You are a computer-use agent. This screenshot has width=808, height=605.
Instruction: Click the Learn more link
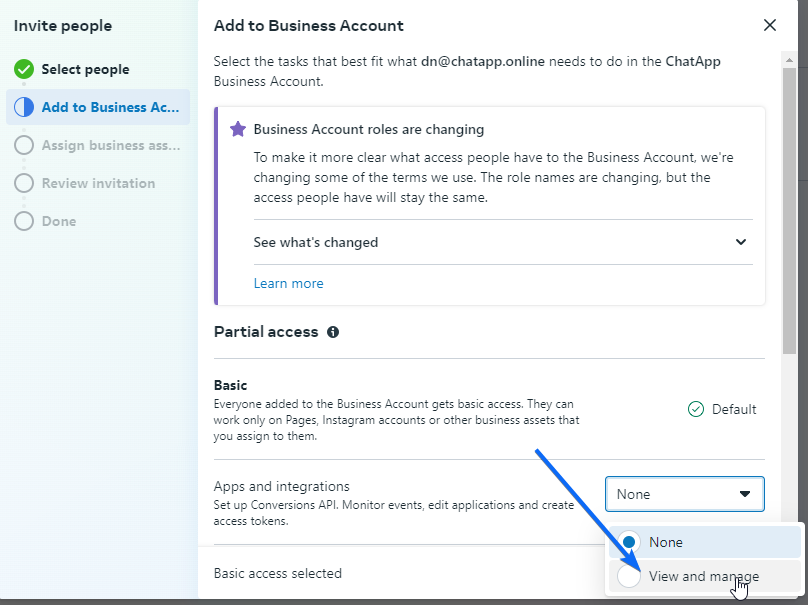(288, 283)
